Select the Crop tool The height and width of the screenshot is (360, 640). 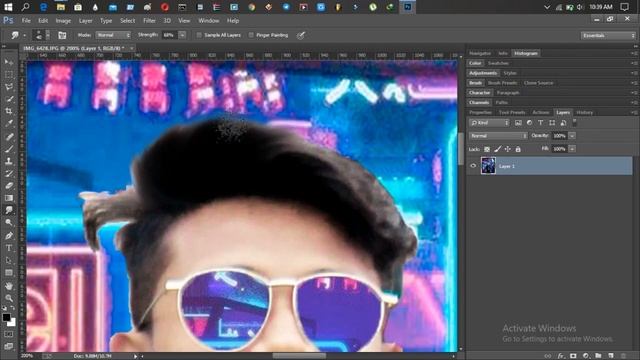pos(9,111)
